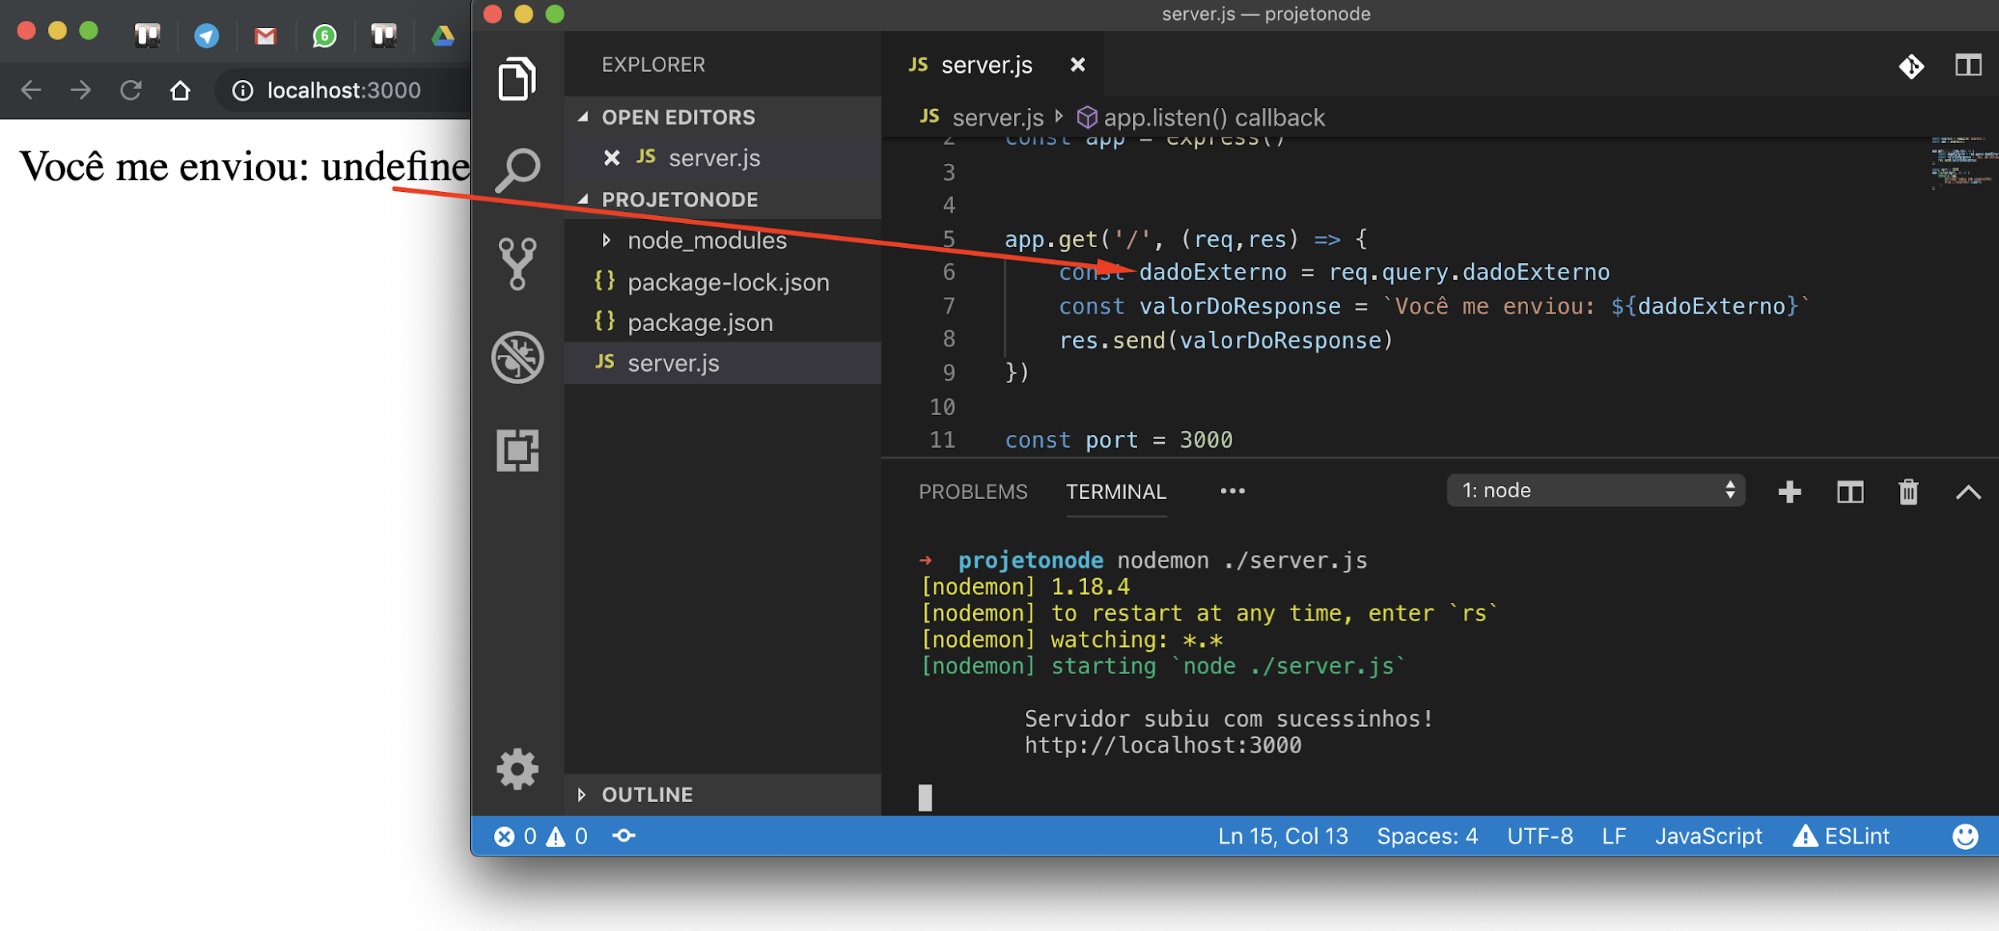The width and height of the screenshot is (1999, 931).
Task: Go back in the browser window
Action: 31,90
